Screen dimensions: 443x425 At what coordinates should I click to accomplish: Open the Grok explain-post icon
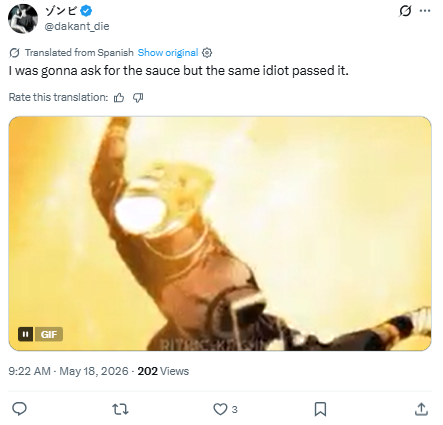[x=405, y=11]
